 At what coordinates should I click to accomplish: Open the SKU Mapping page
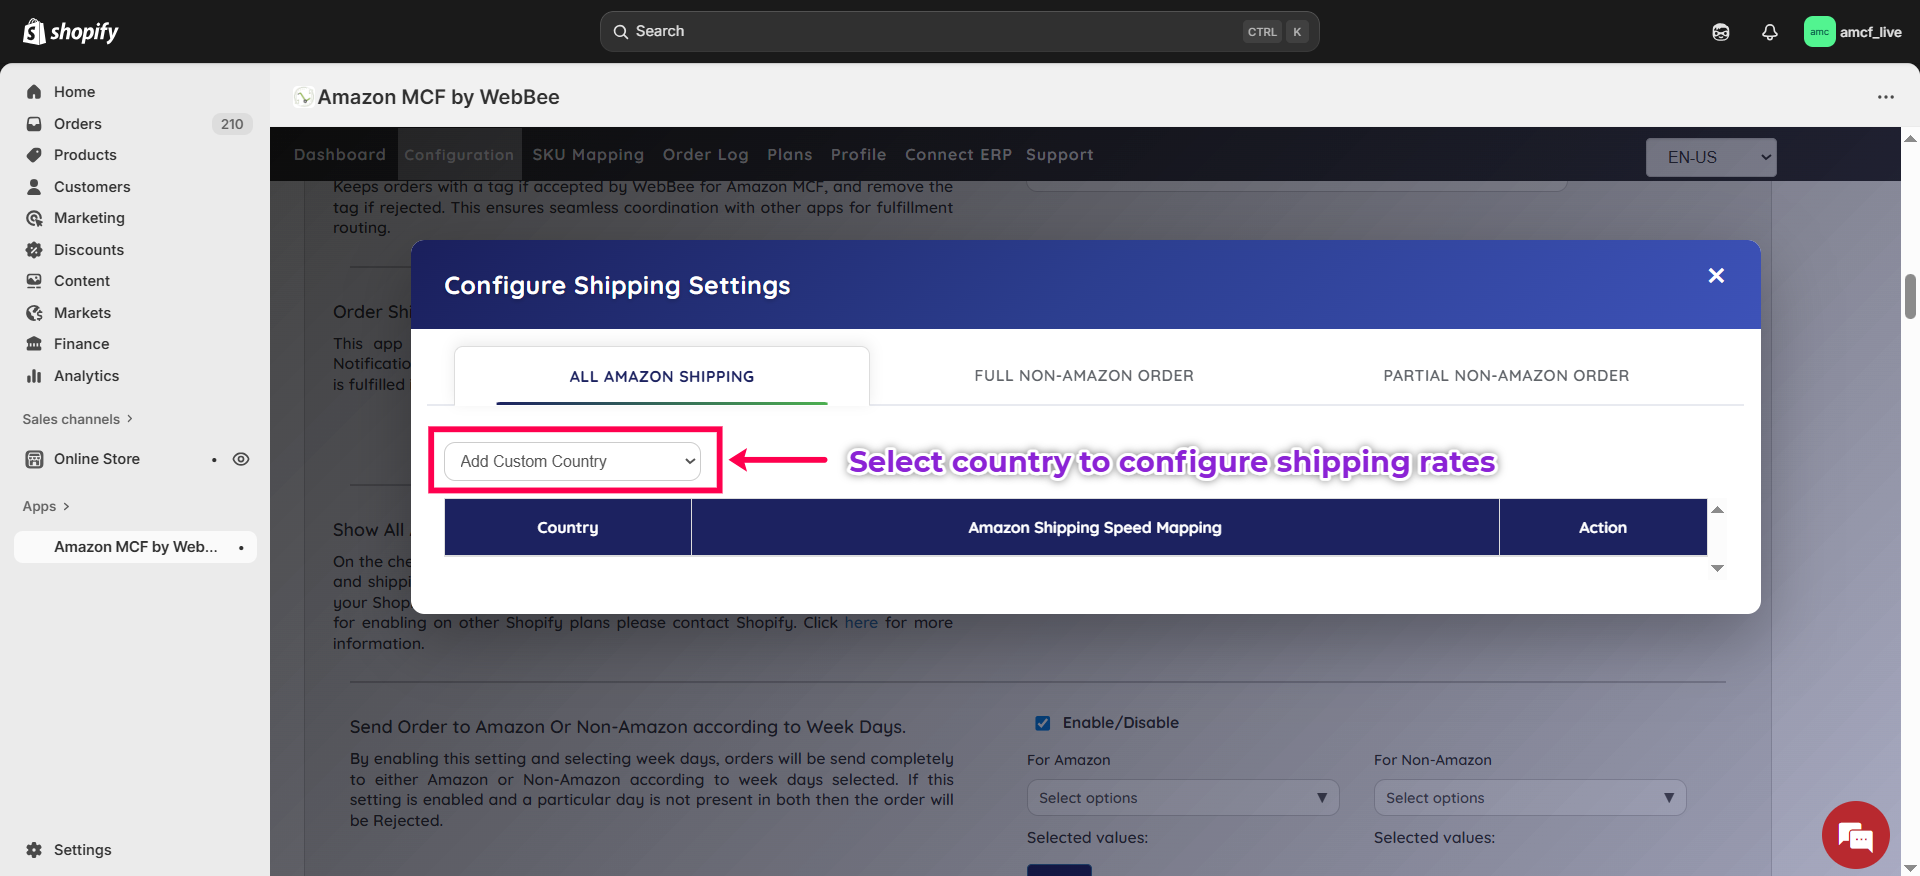pyautogui.click(x=587, y=155)
